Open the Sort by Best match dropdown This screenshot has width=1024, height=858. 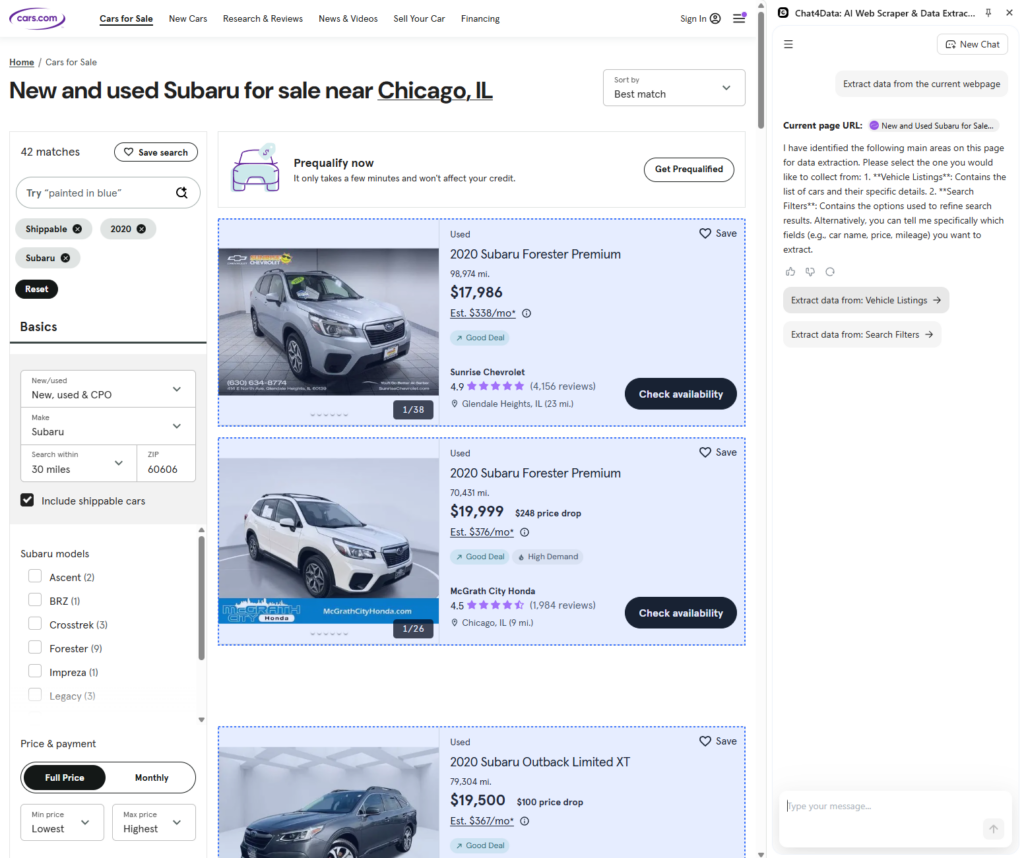pos(674,88)
